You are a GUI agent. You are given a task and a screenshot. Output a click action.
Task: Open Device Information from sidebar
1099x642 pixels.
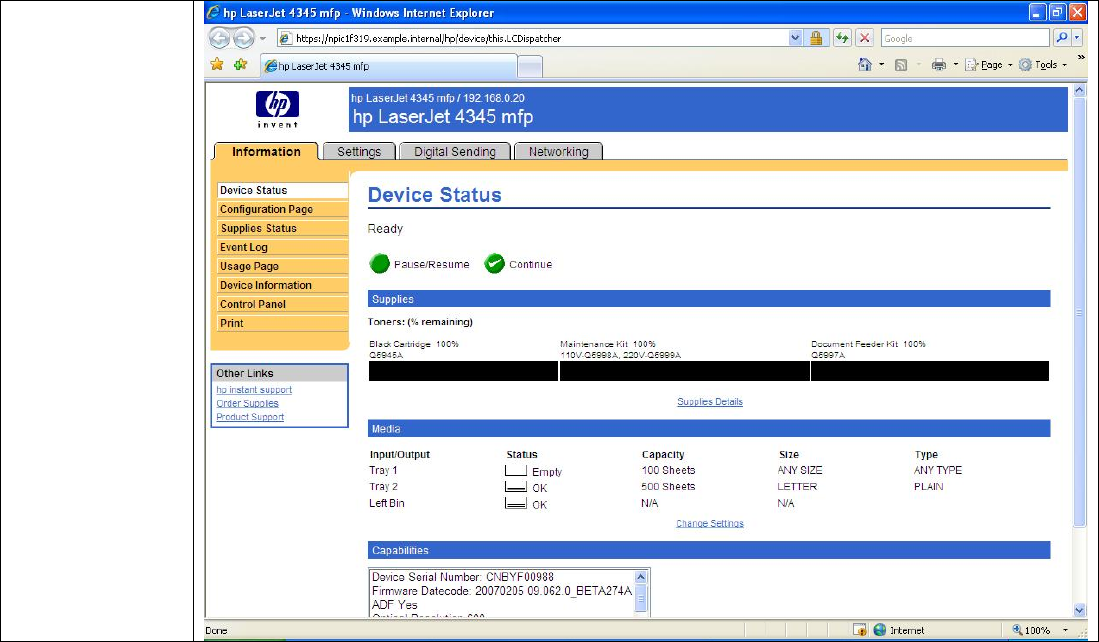[282, 285]
